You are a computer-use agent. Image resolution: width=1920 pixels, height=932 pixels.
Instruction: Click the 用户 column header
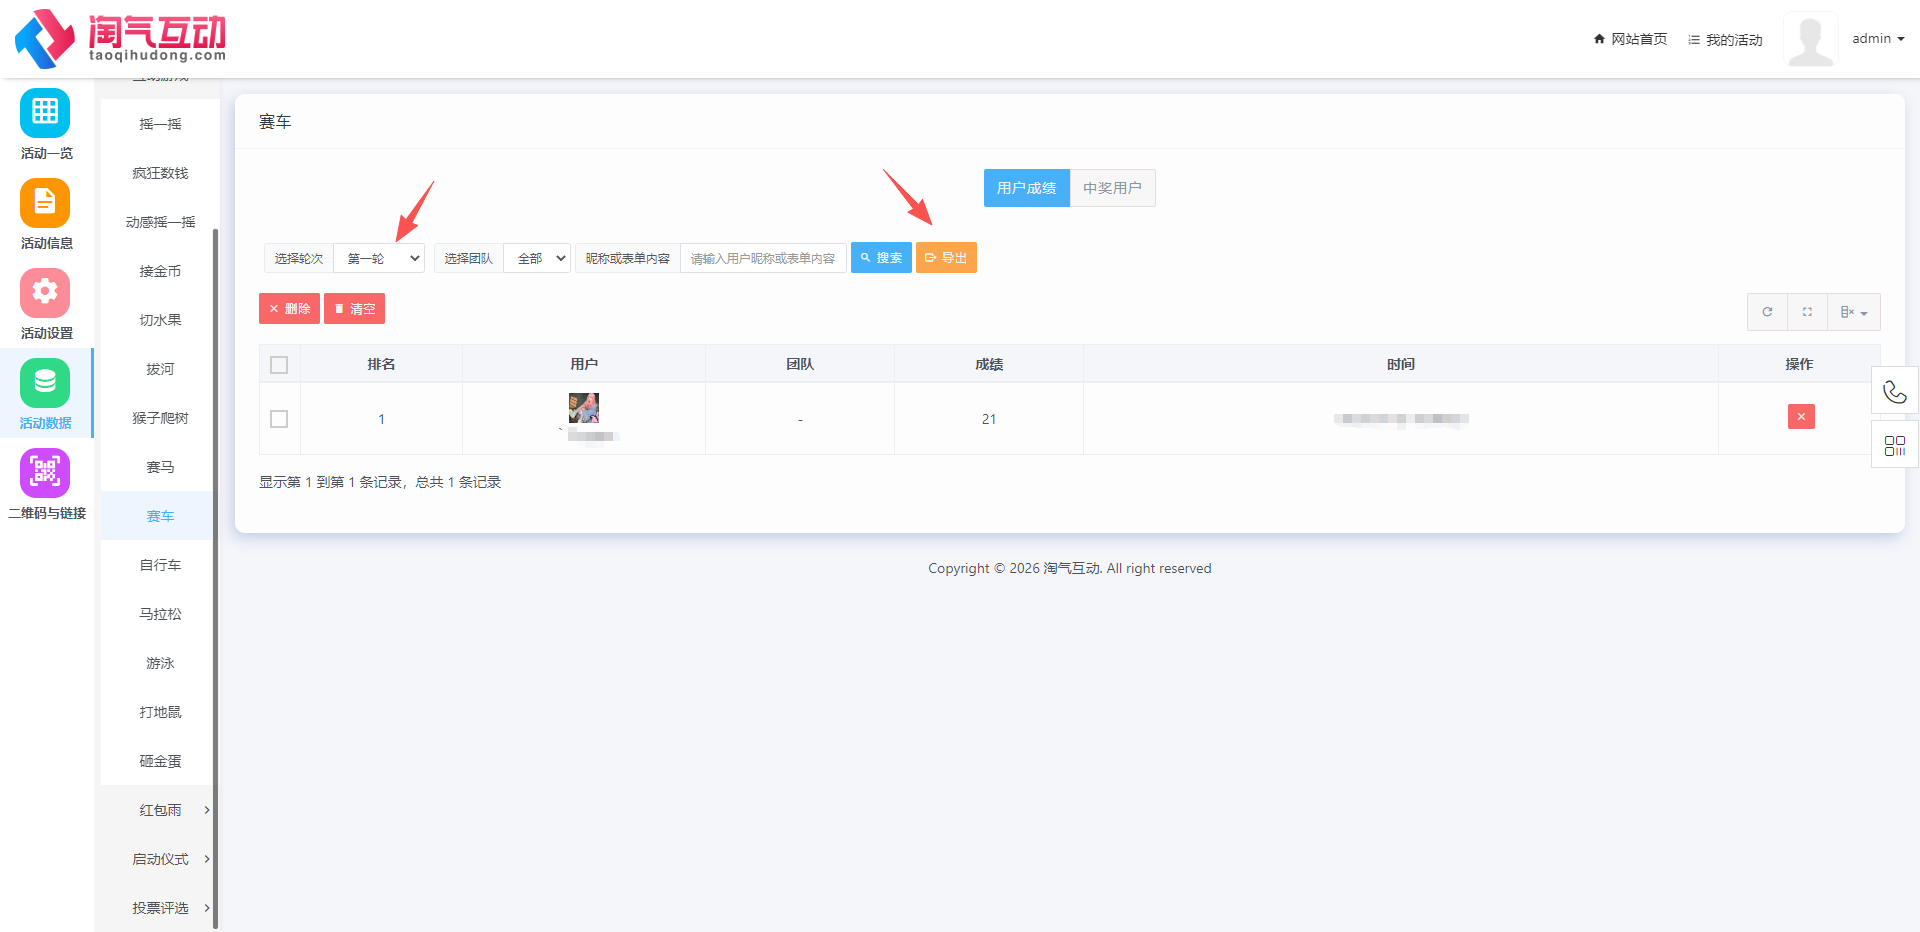coord(584,364)
